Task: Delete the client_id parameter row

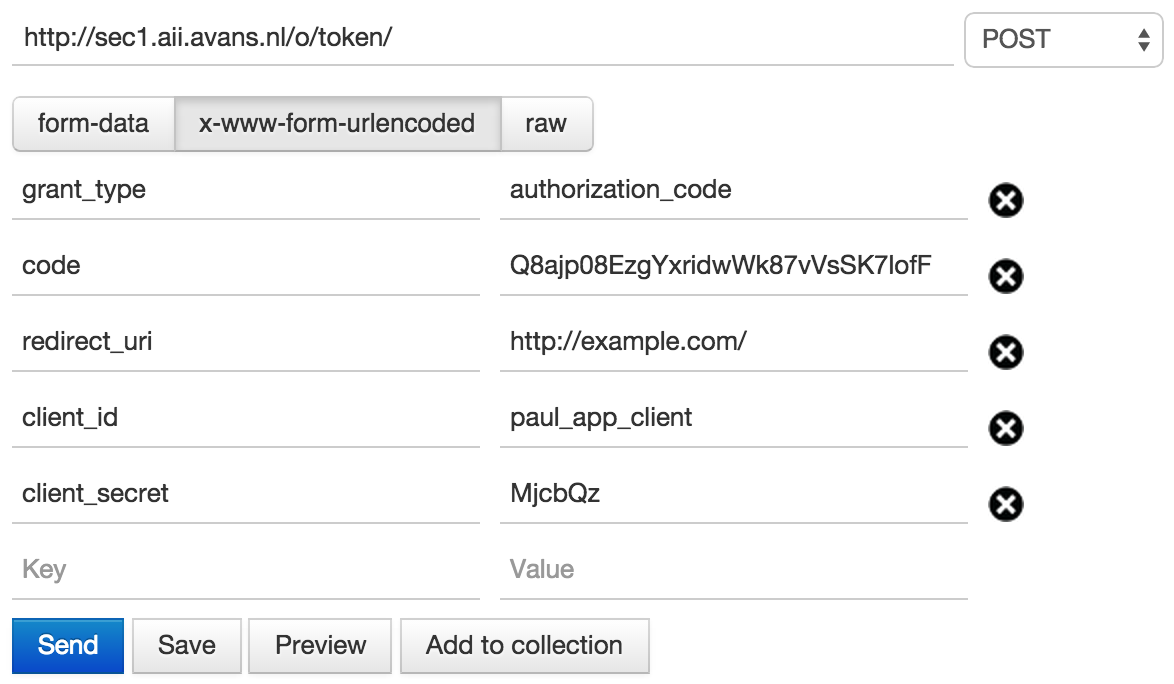Action: tap(1006, 428)
